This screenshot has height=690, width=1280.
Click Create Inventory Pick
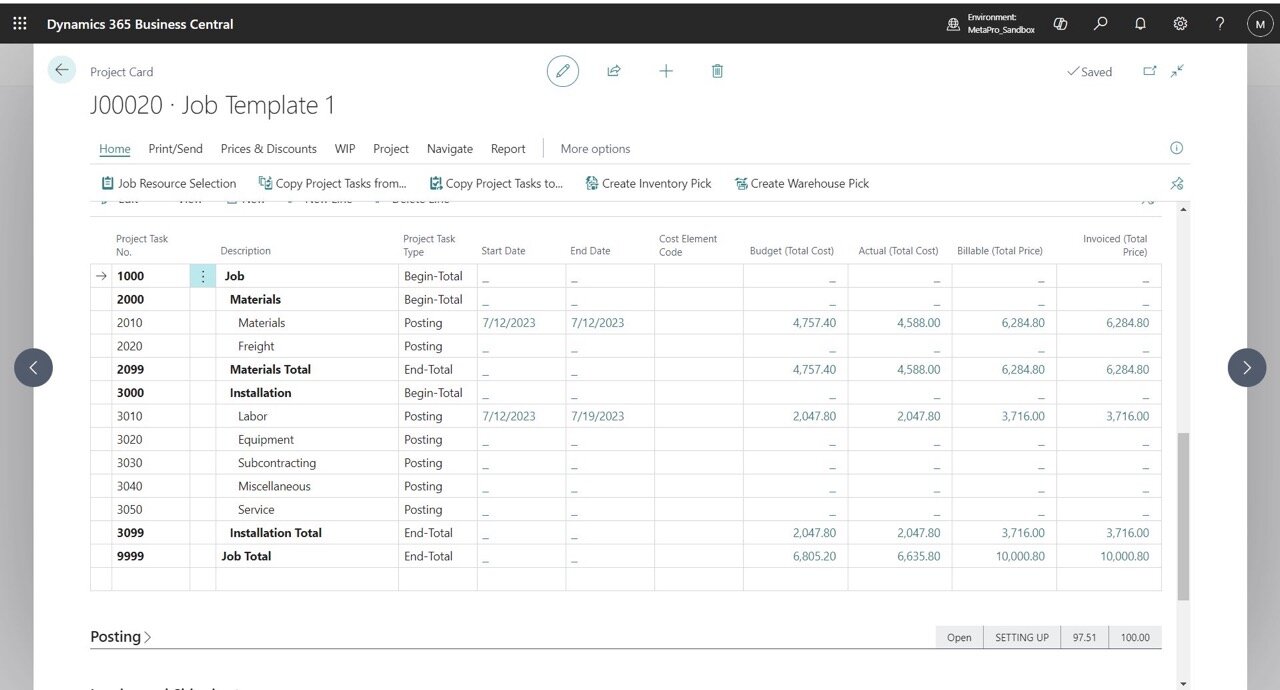(648, 184)
